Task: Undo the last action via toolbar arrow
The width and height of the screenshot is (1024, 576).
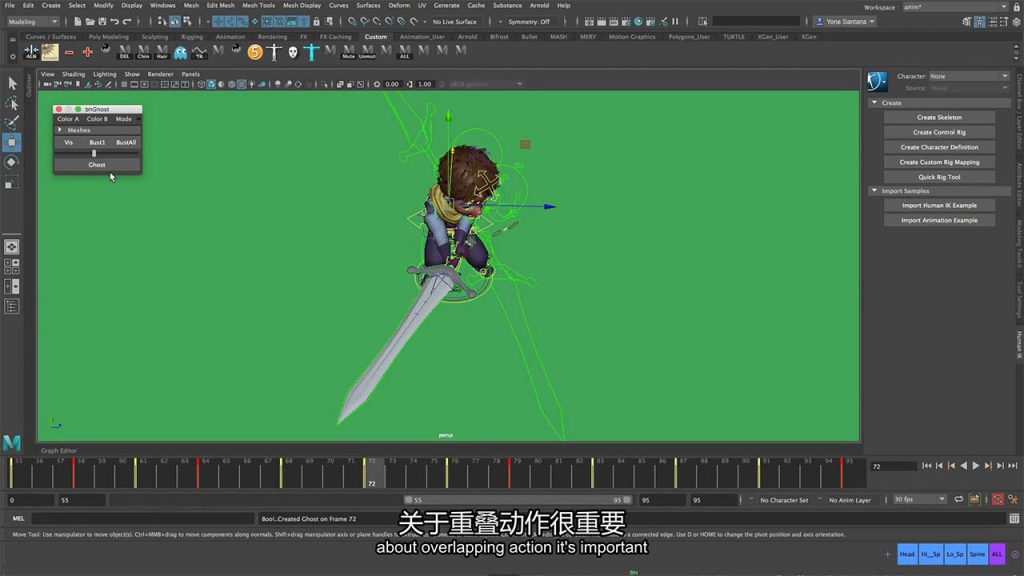Action: coord(114,22)
